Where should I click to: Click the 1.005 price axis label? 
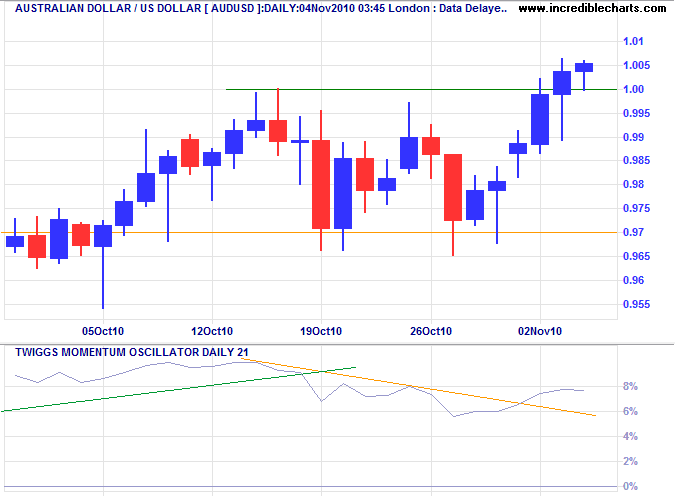(x=637, y=65)
